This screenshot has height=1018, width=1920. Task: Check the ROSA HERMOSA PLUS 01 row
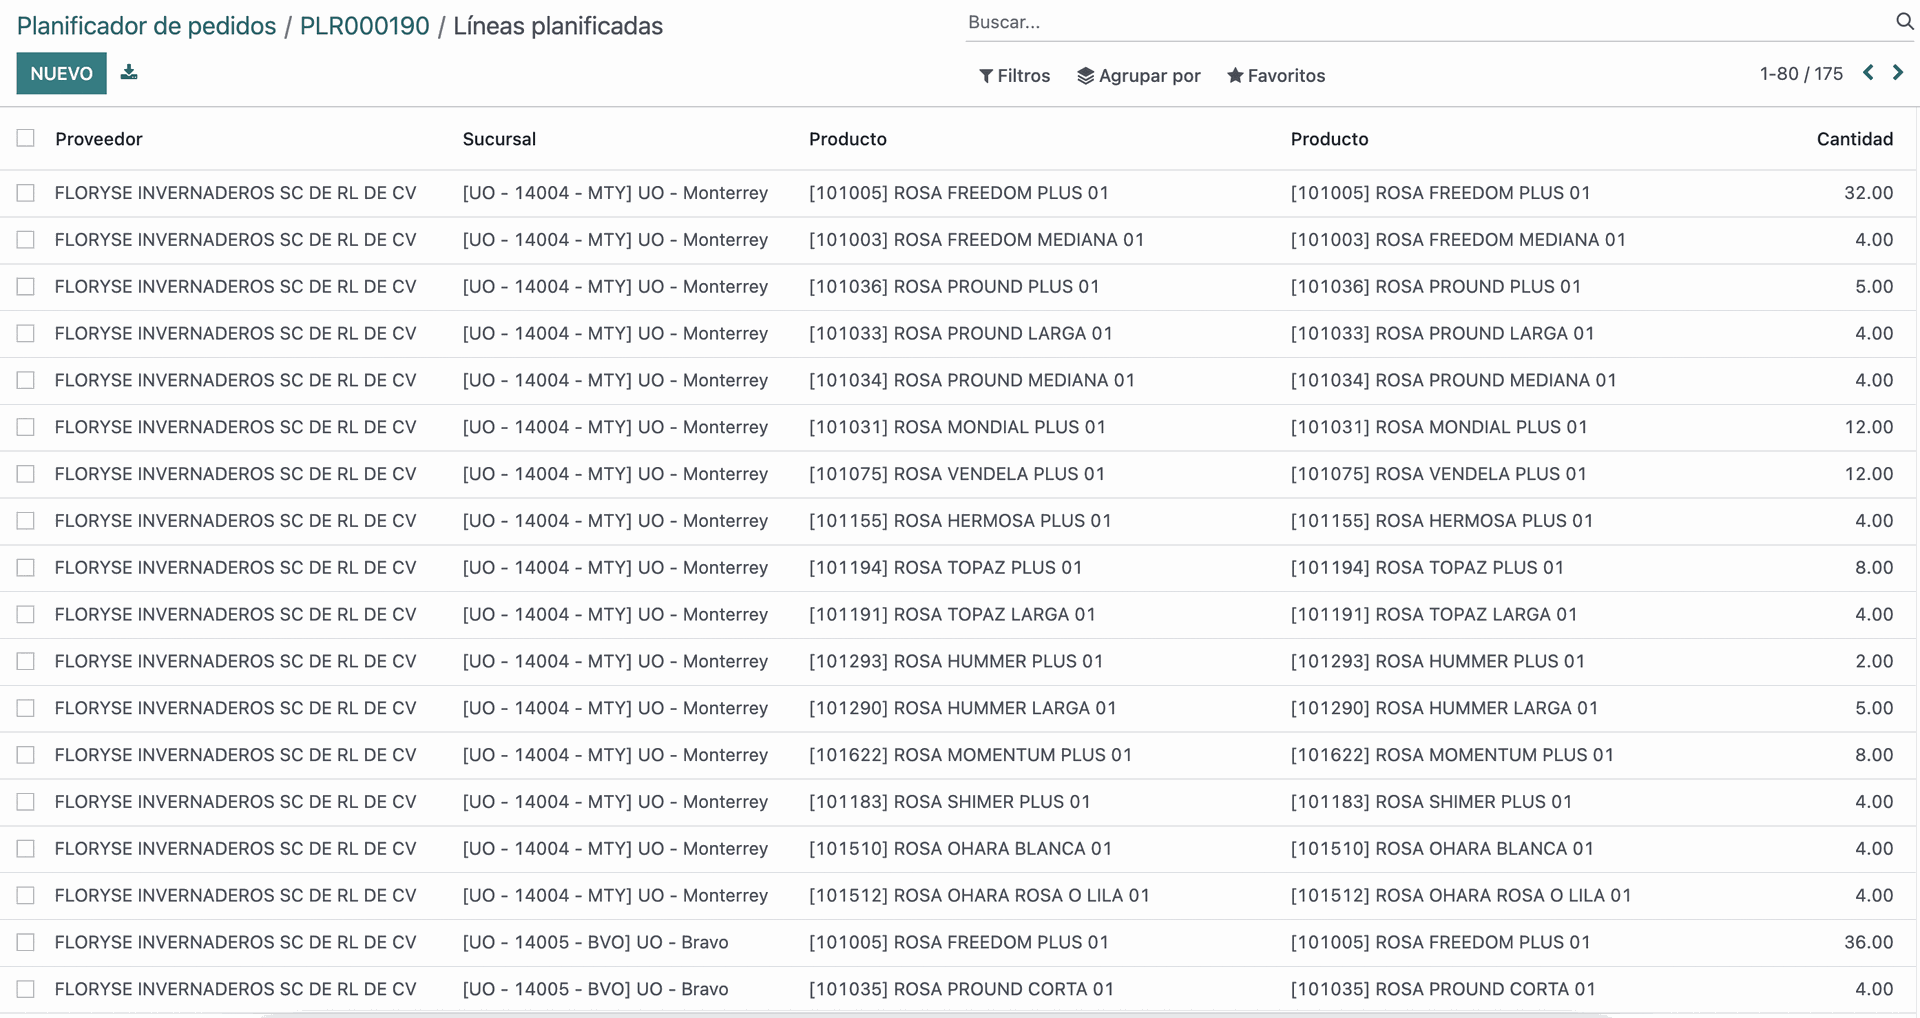click(x=26, y=521)
